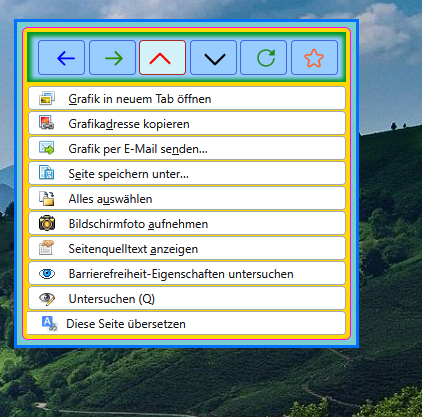Select Grafikadresse kopieren
The width and height of the screenshot is (422, 417).
187,123
